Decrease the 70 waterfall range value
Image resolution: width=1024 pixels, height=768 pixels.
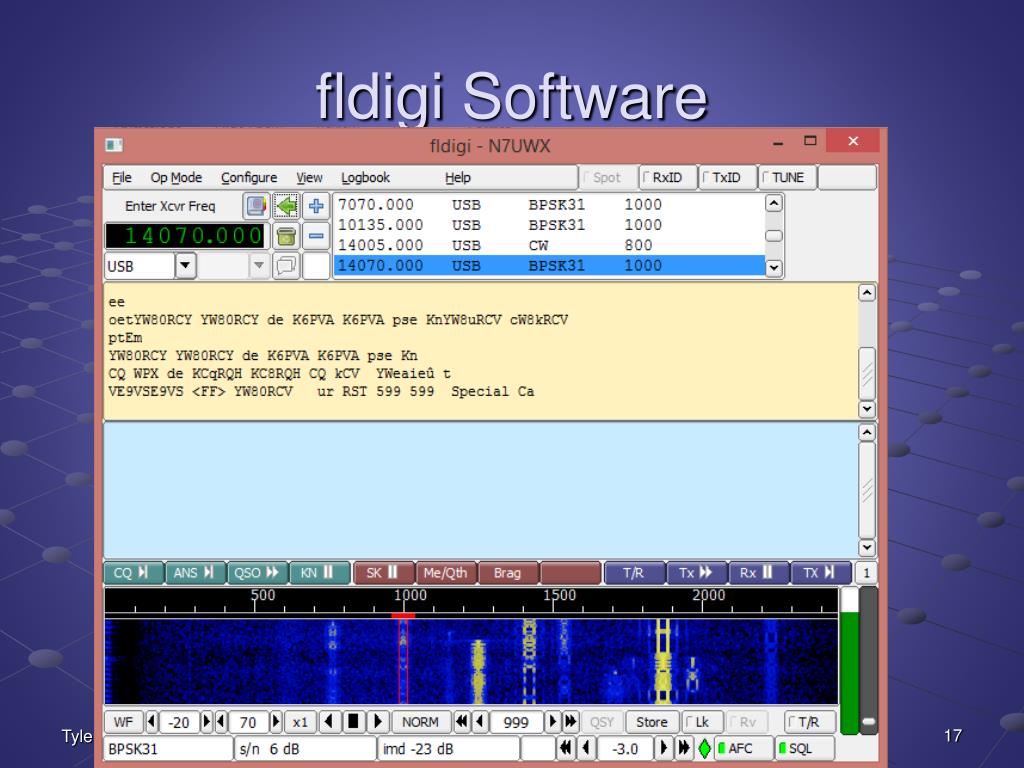[221, 722]
